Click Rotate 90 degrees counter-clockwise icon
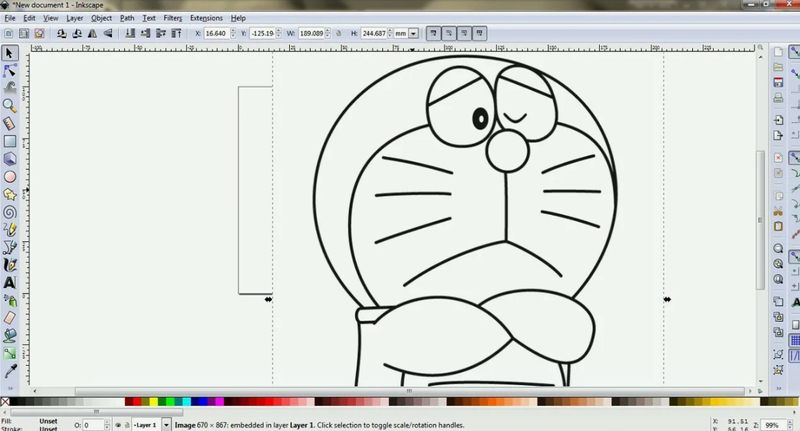This screenshot has height=431, width=800. (62, 34)
